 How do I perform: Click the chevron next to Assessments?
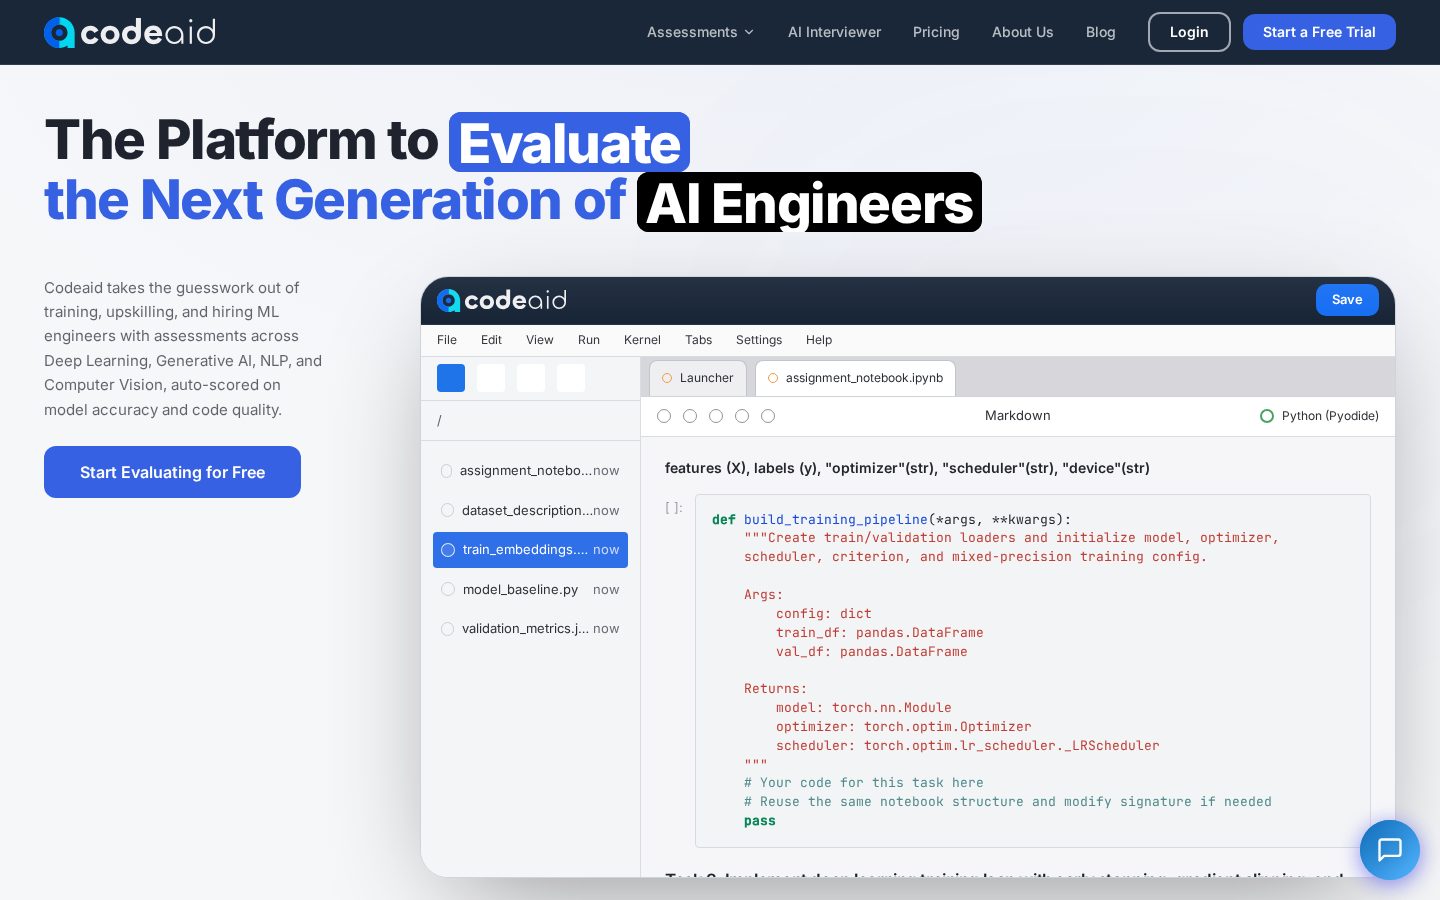click(x=749, y=32)
